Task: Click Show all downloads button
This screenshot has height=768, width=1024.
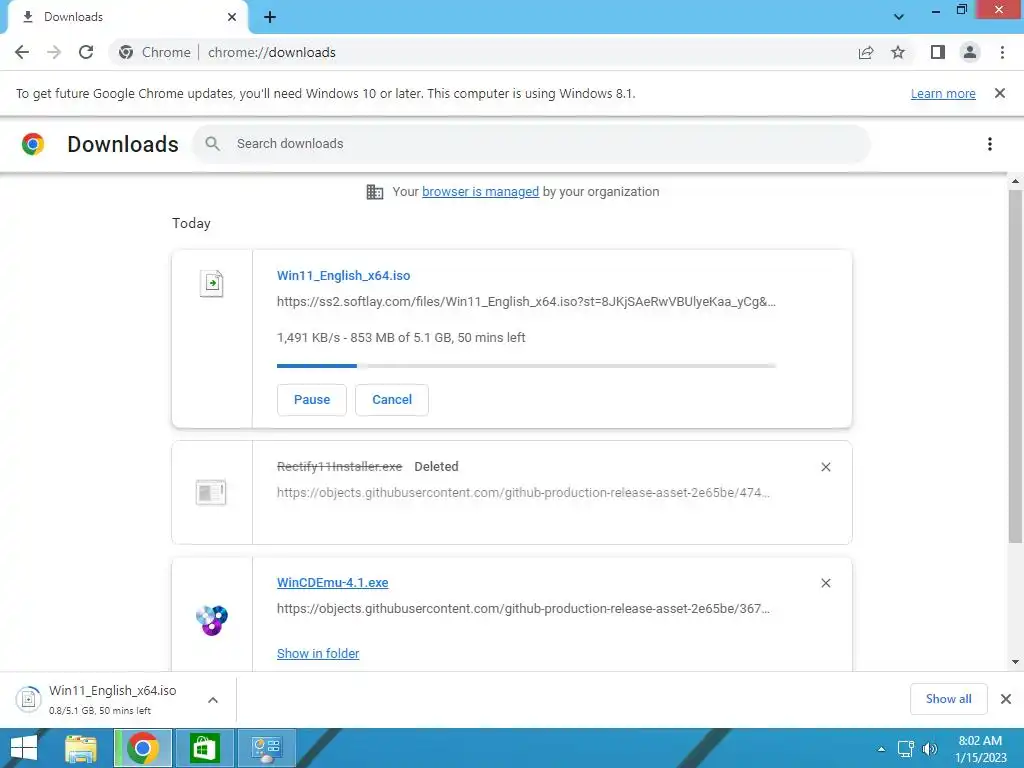Action: 948,699
